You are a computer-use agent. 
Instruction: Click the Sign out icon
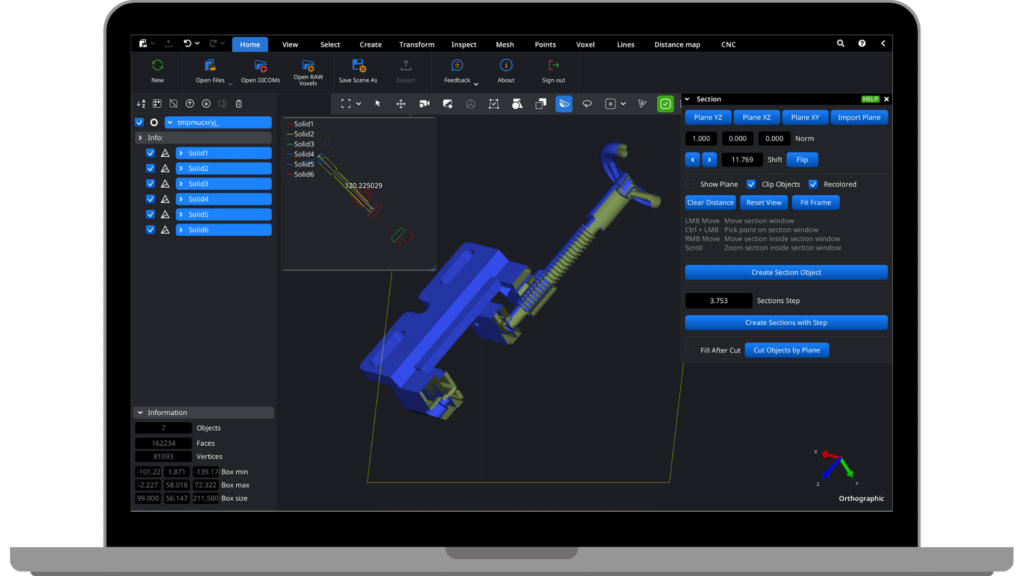click(553, 66)
